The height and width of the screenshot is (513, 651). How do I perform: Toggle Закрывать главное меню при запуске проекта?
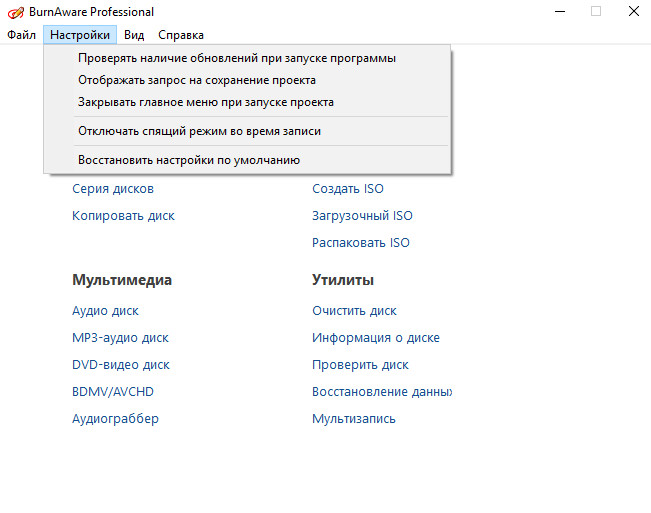click(247, 102)
